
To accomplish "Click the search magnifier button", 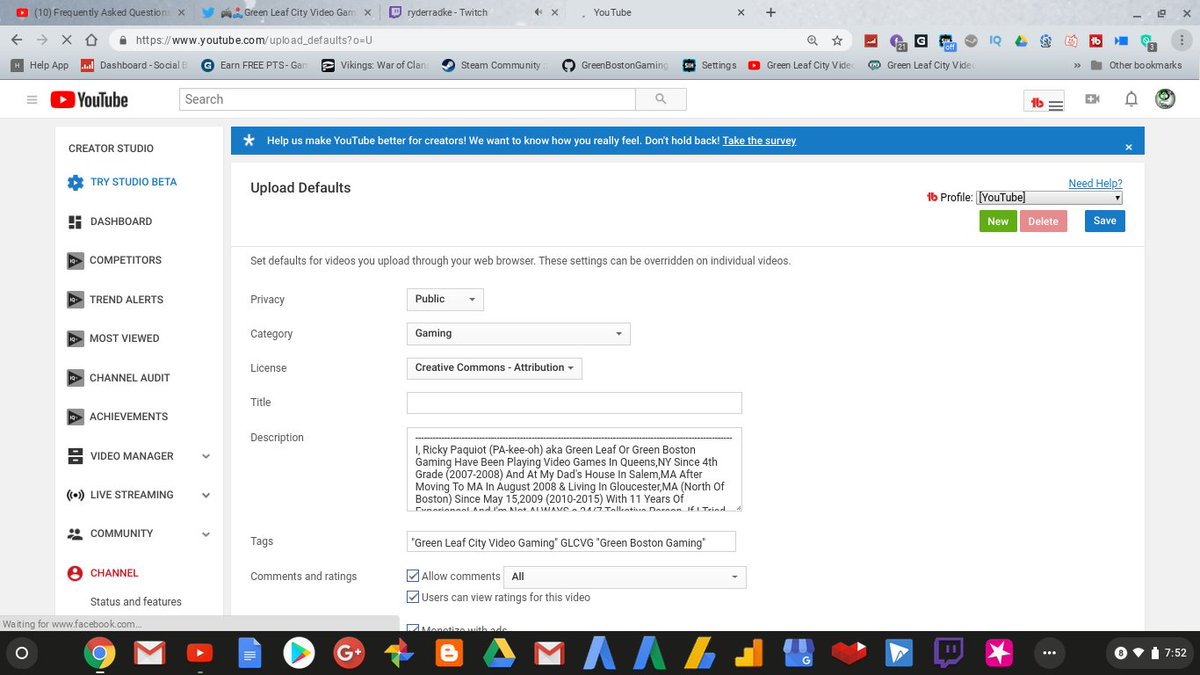I will point(661,99).
